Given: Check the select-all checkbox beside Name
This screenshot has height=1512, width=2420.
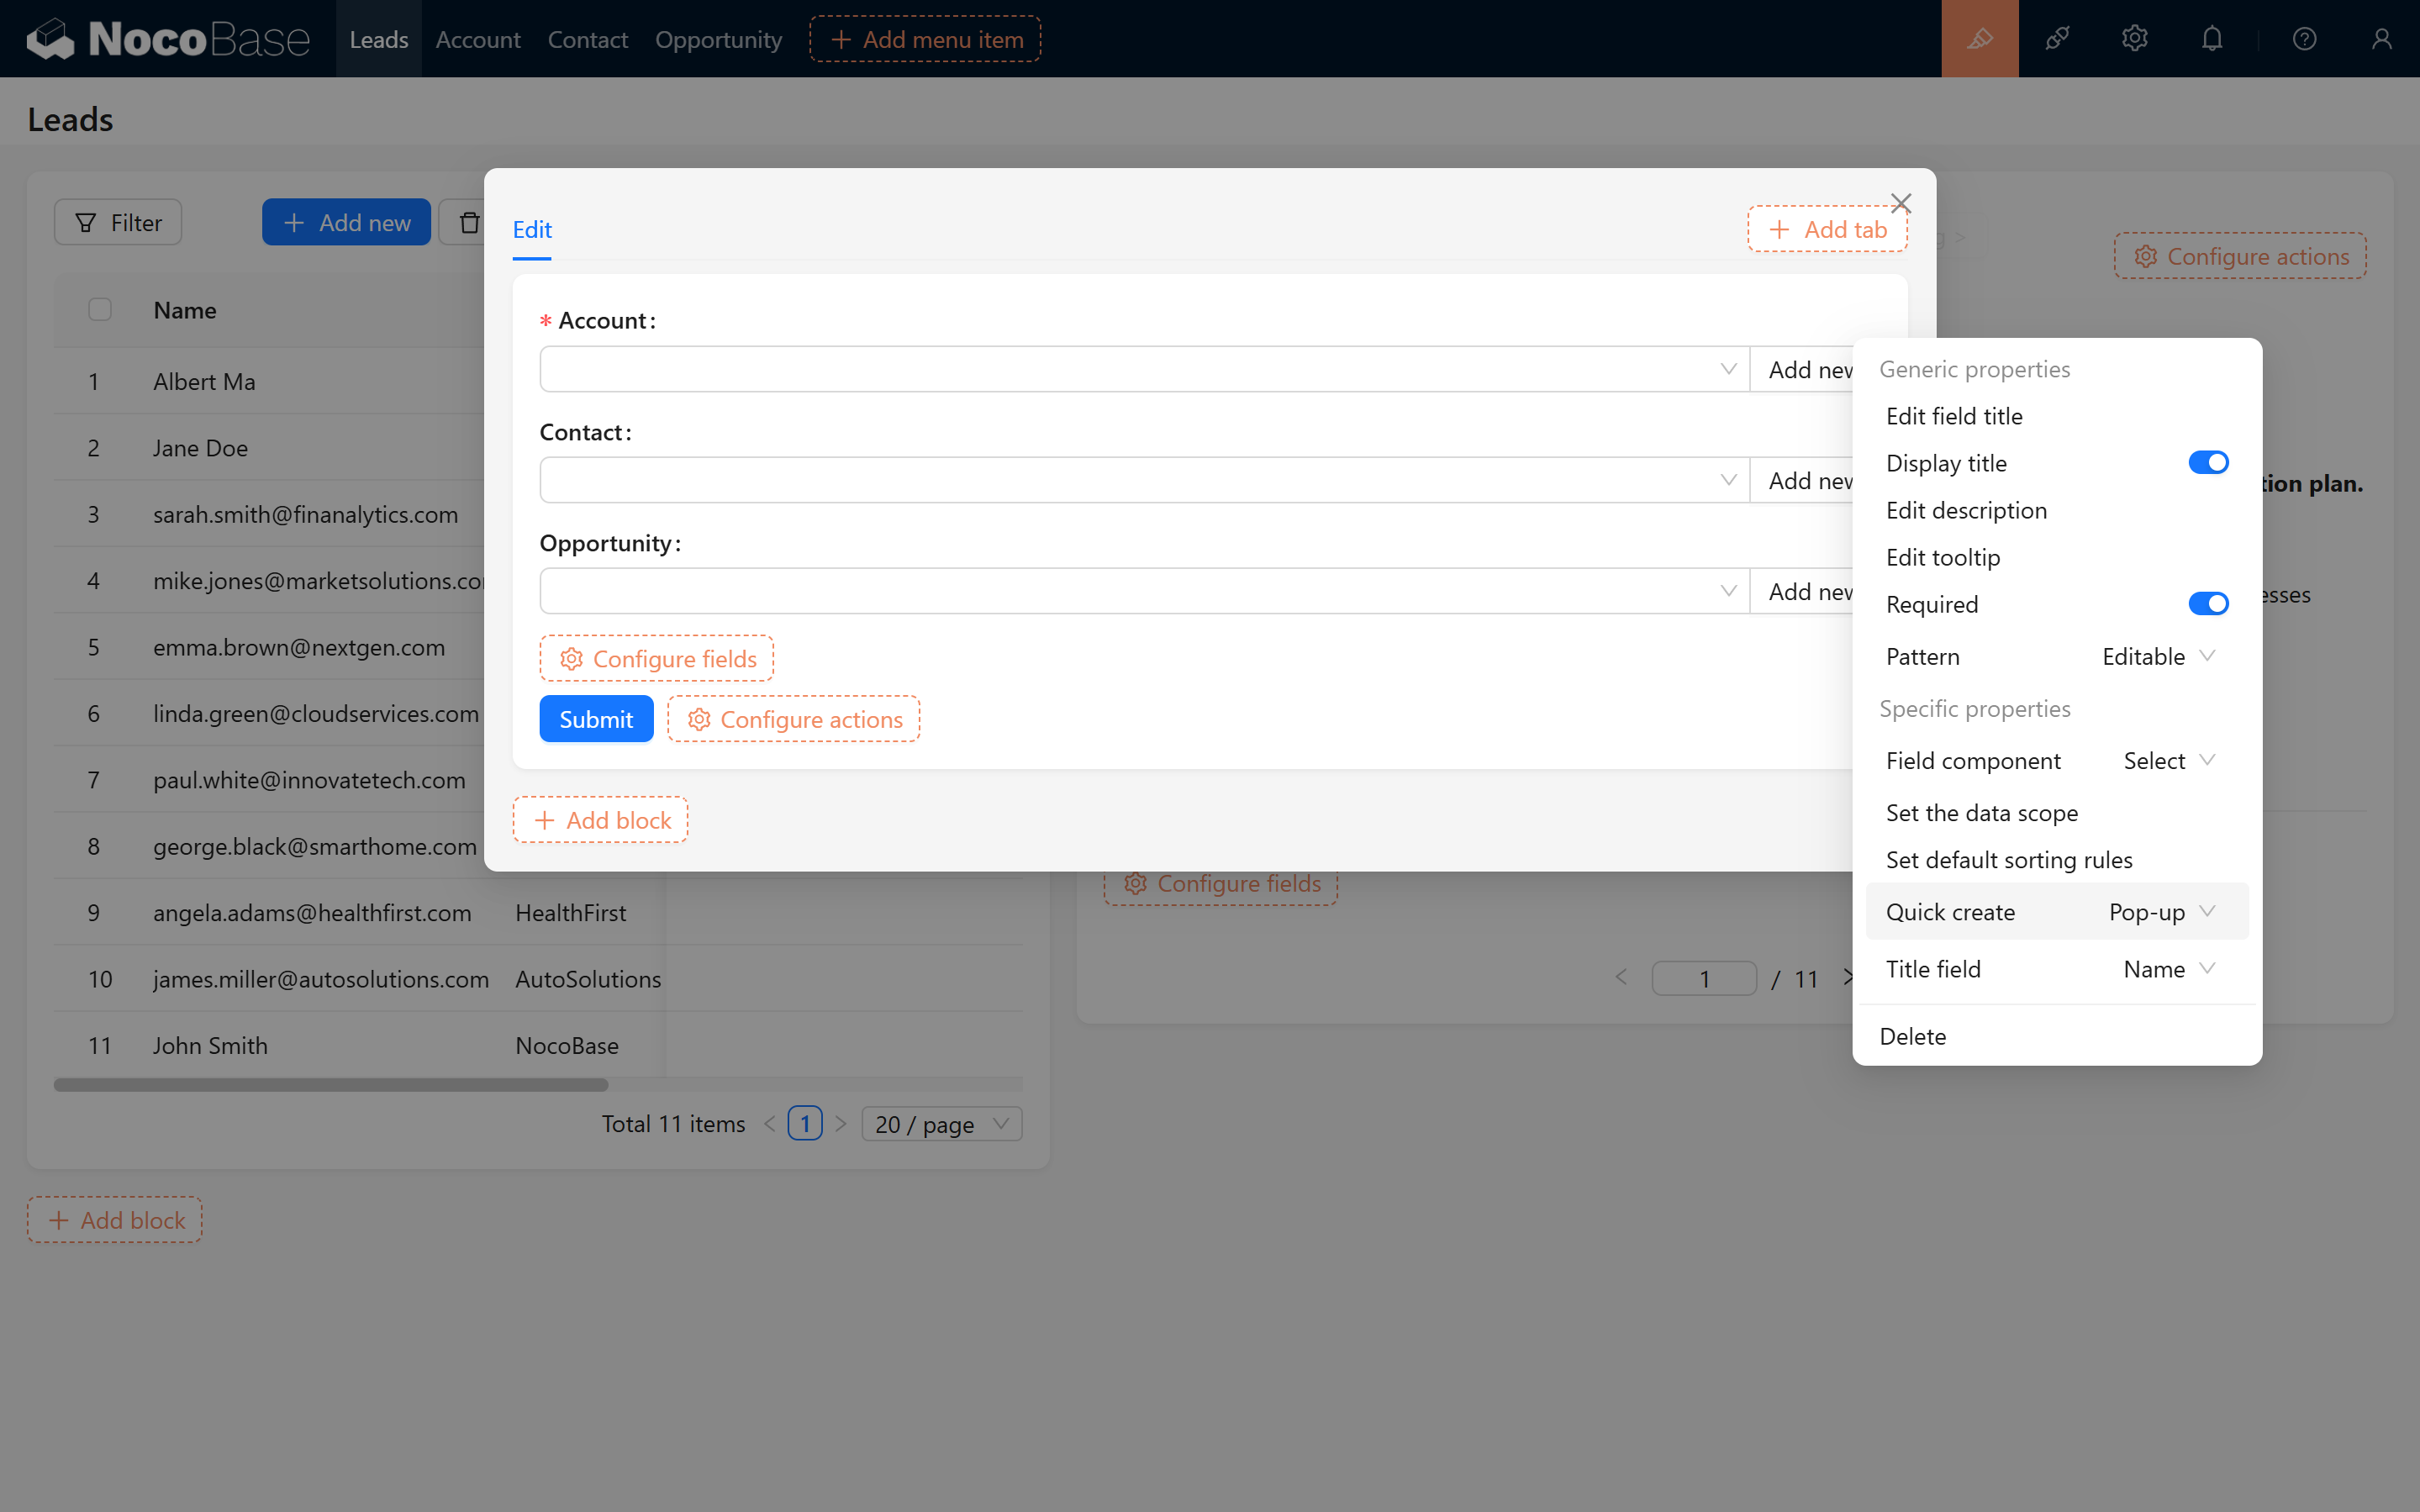Looking at the screenshot, I should tap(100, 310).
